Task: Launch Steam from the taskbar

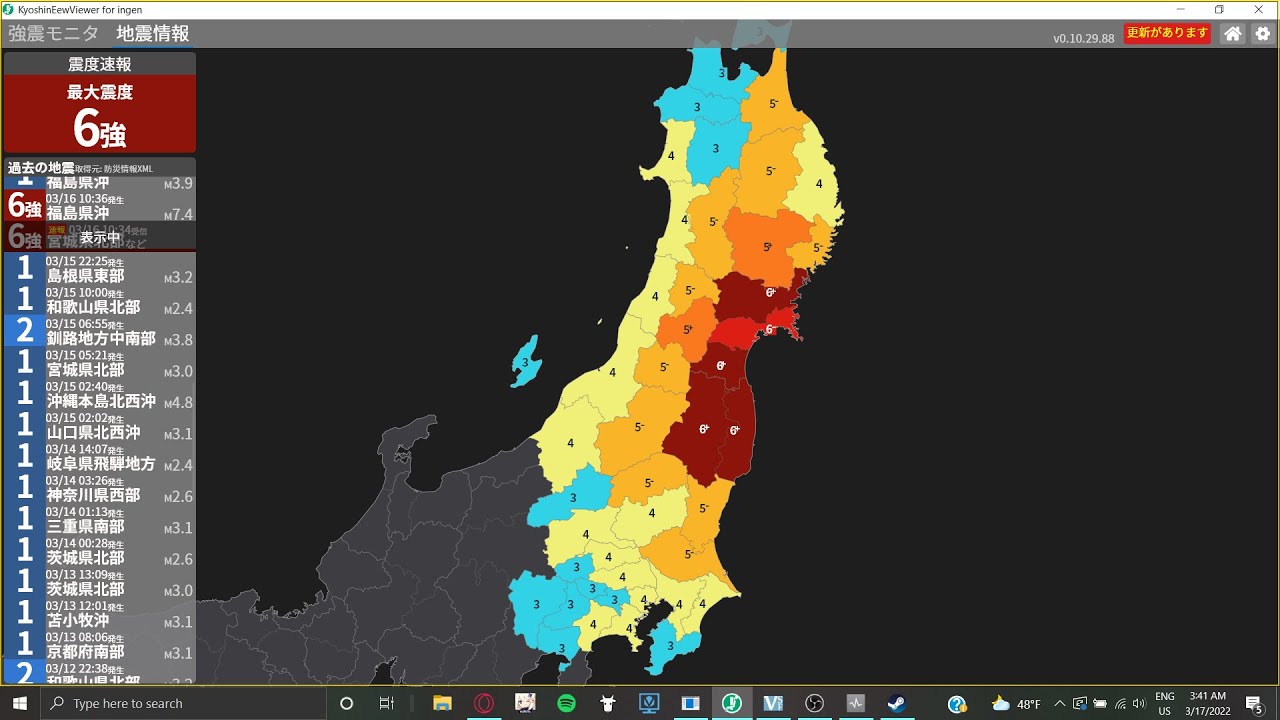Action: 896,703
